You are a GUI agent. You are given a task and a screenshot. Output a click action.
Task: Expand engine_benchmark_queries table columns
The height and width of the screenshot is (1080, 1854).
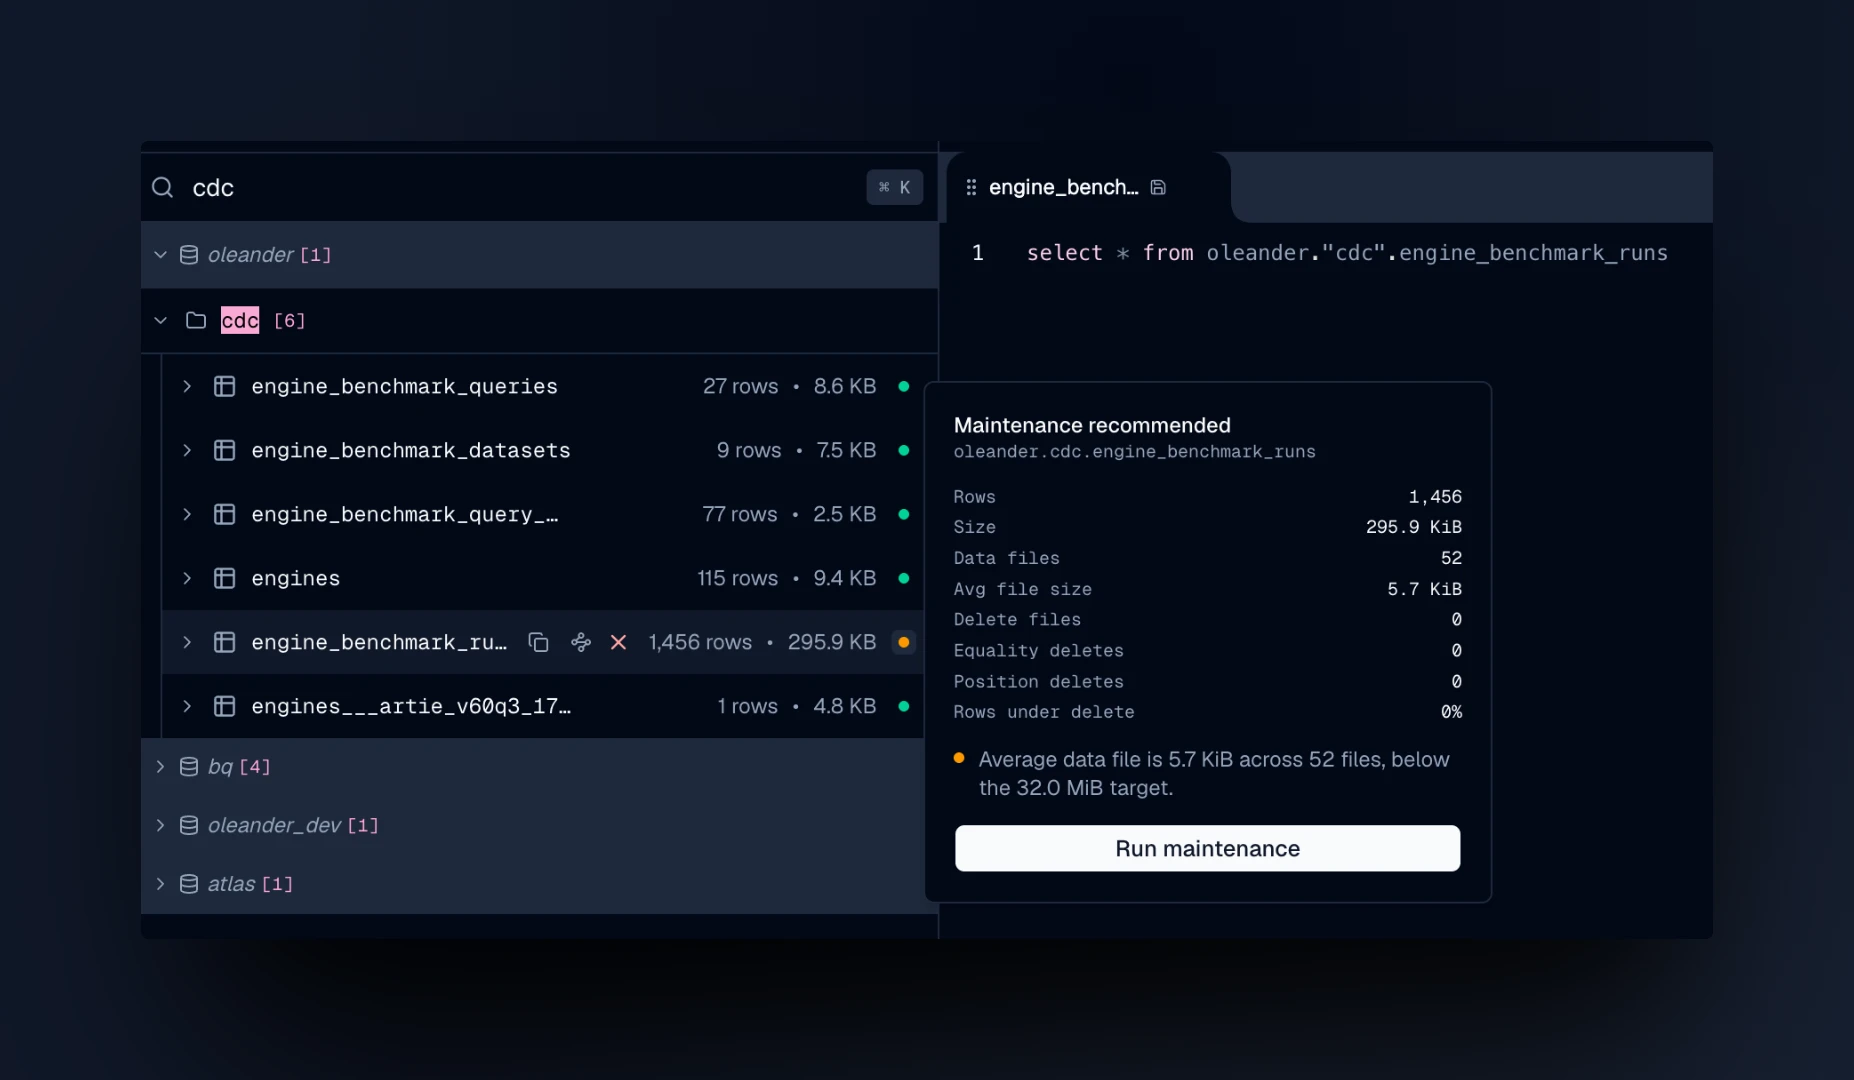187,386
